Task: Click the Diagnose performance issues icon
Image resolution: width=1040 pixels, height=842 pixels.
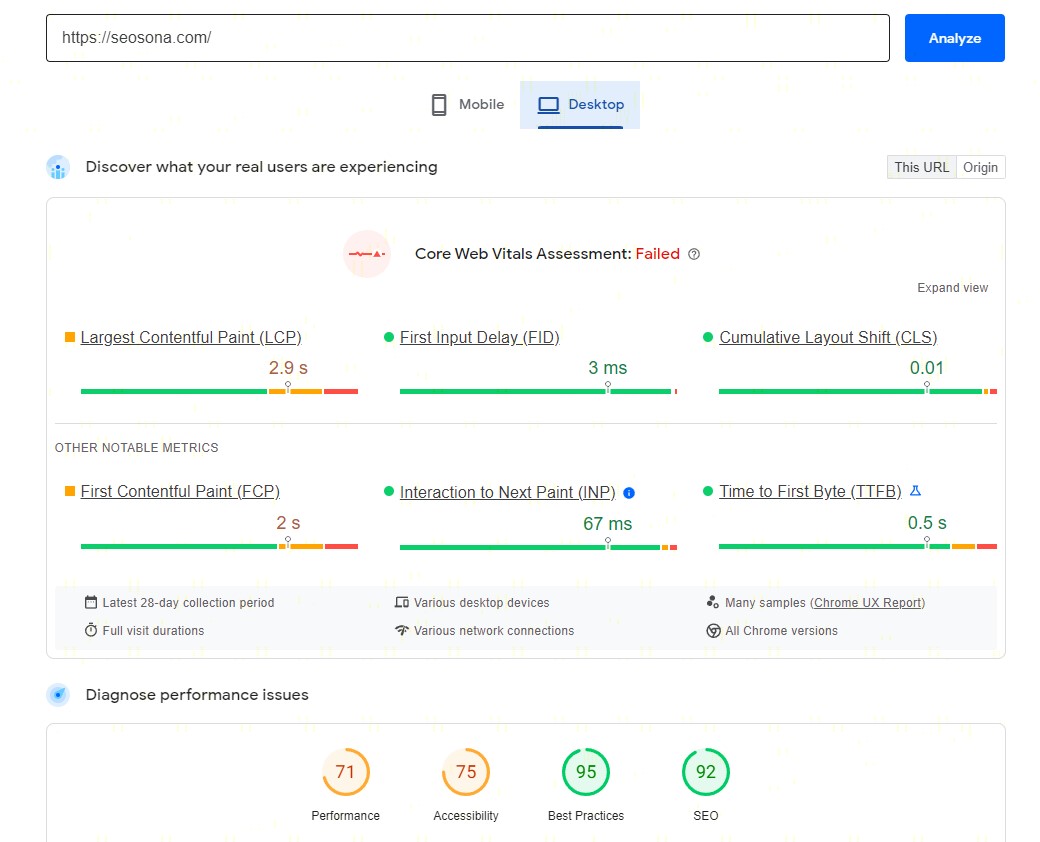Action: (x=58, y=695)
